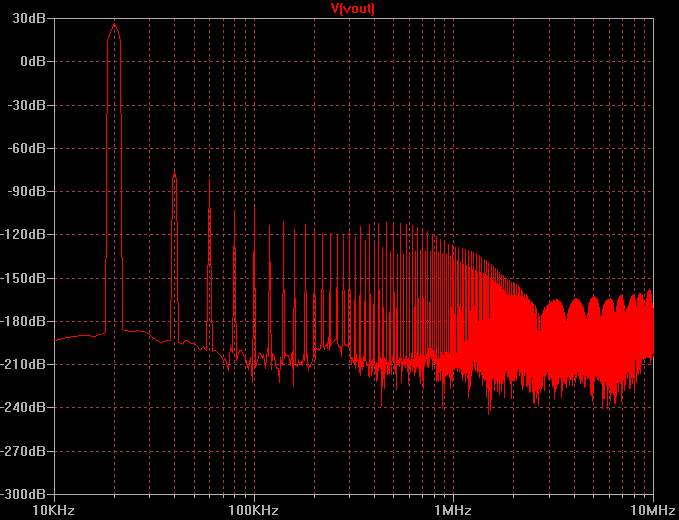Click the -150dB axis label

23,278
